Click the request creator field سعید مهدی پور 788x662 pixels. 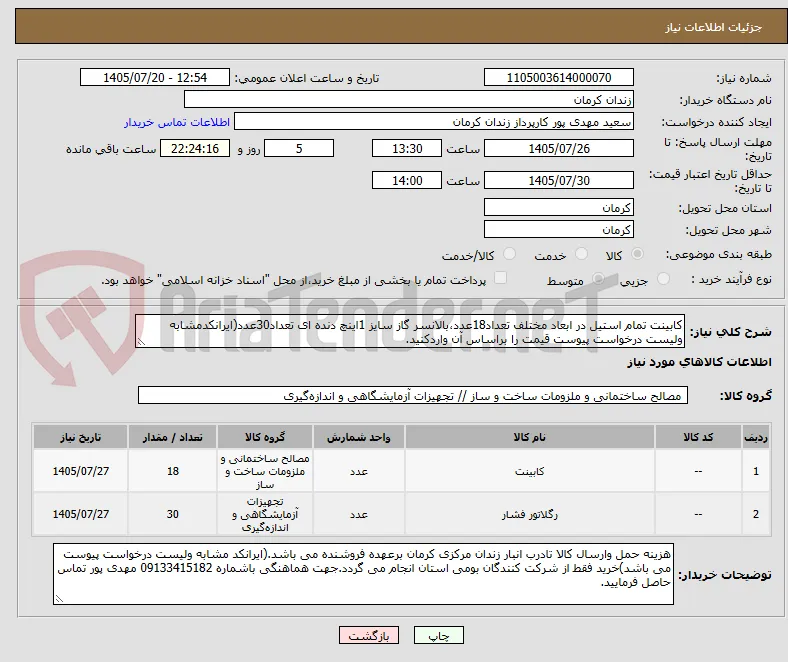click(434, 122)
